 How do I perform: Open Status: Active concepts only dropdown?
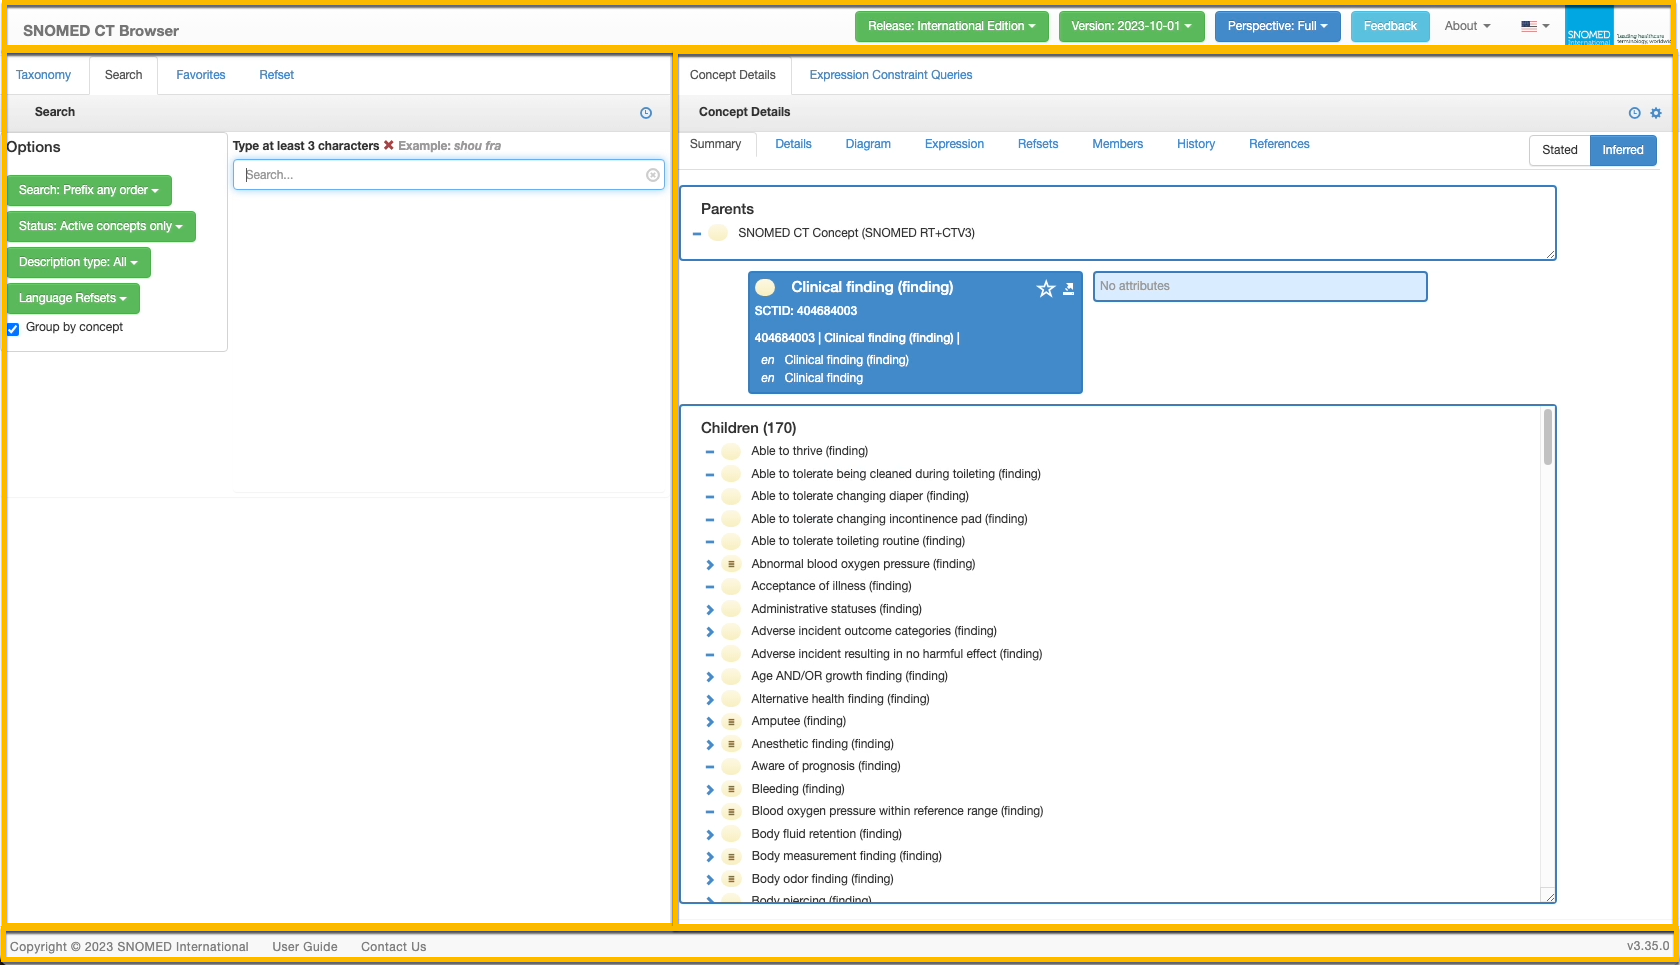(101, 226)
